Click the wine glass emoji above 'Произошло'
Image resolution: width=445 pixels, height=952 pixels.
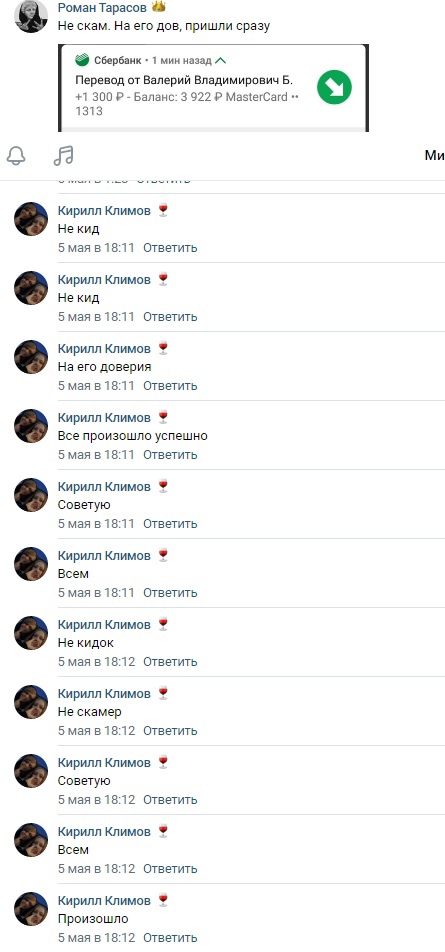[162, 900]
